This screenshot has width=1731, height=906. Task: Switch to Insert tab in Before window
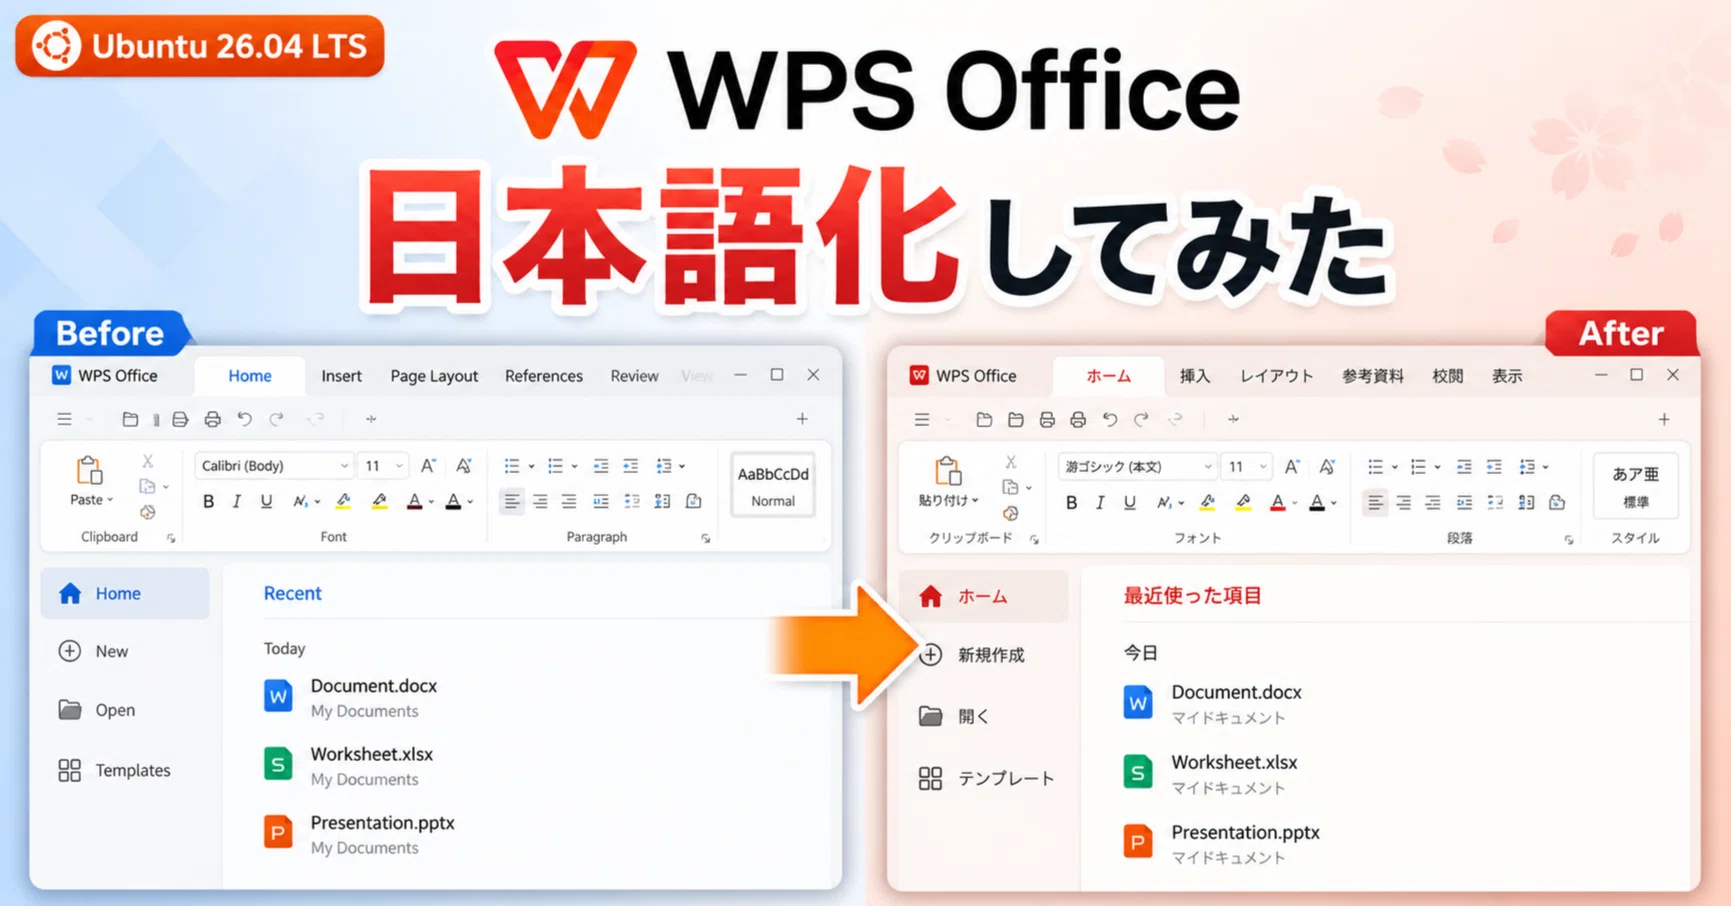(x=341, y=376)
